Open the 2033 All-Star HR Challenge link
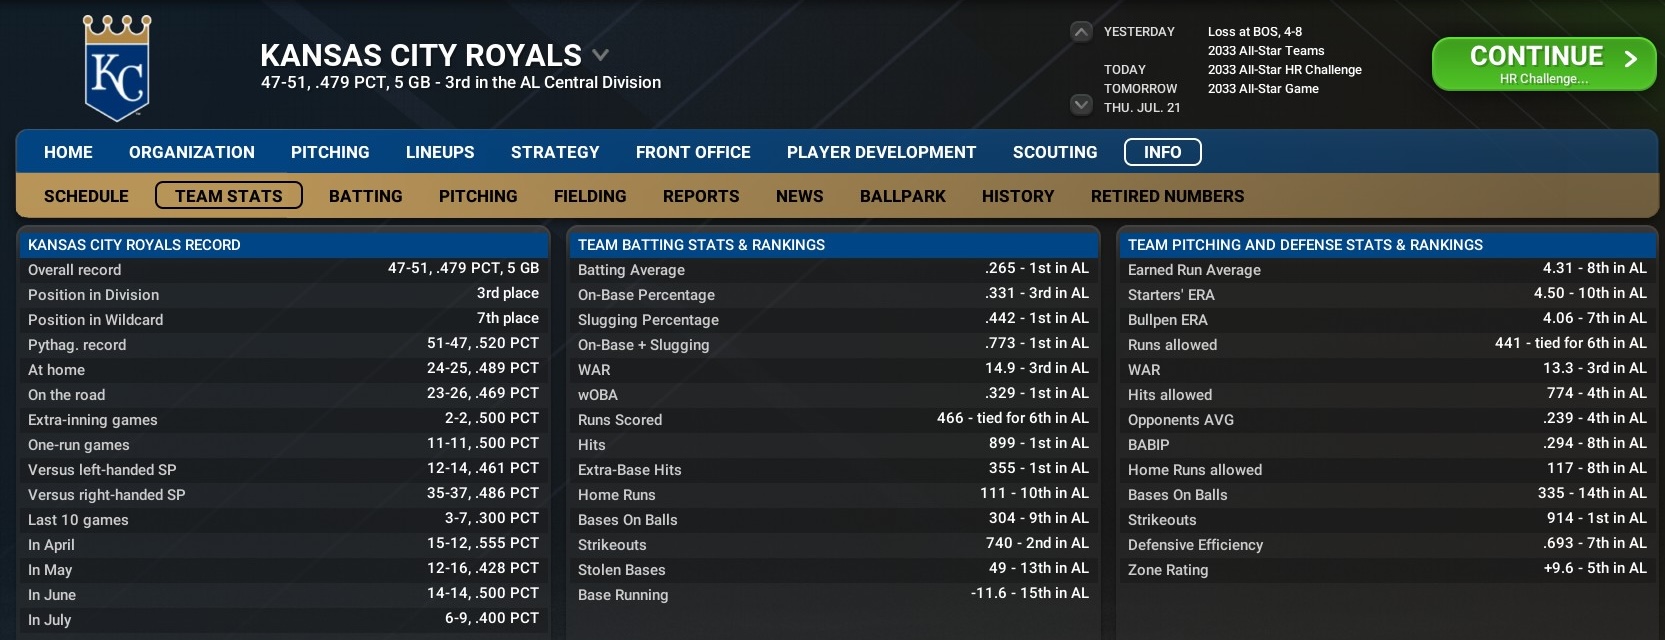The image size is (1665, 640). click(1285, 69)
